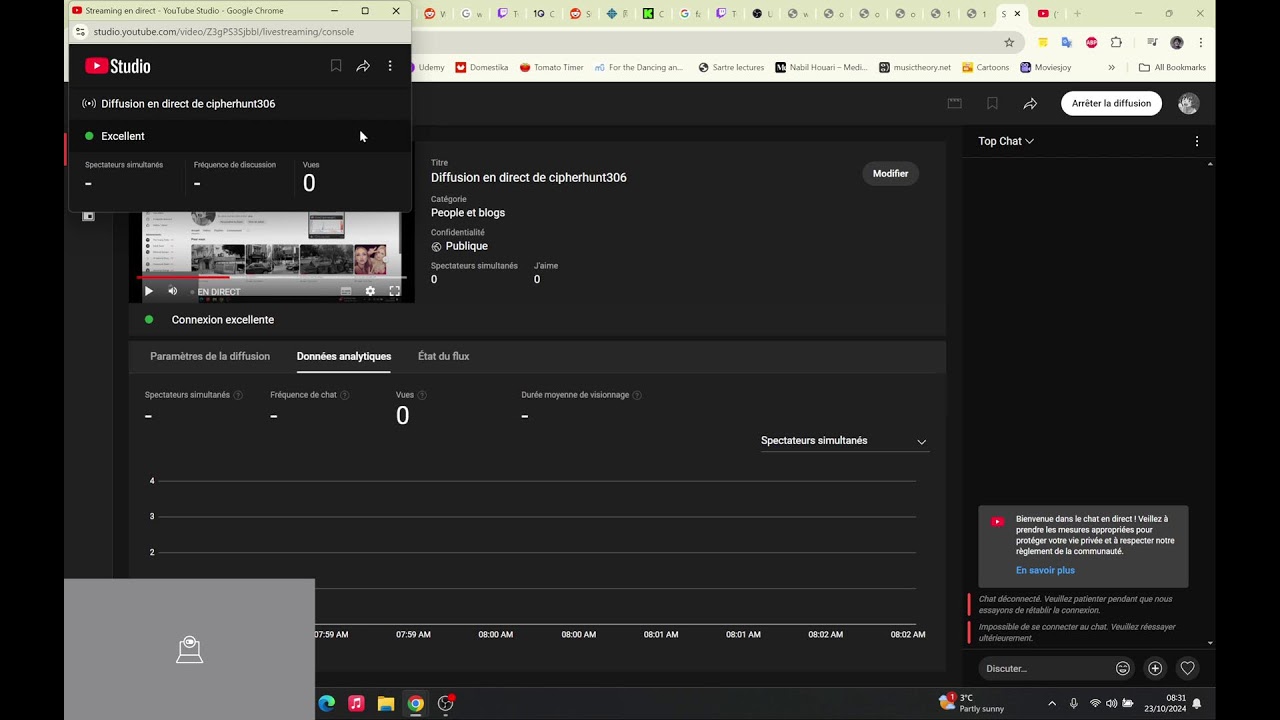Click the En savoir plus link
Image resolution: width=1280 pixels, height=720 pixels.
tap(1045, 570)
